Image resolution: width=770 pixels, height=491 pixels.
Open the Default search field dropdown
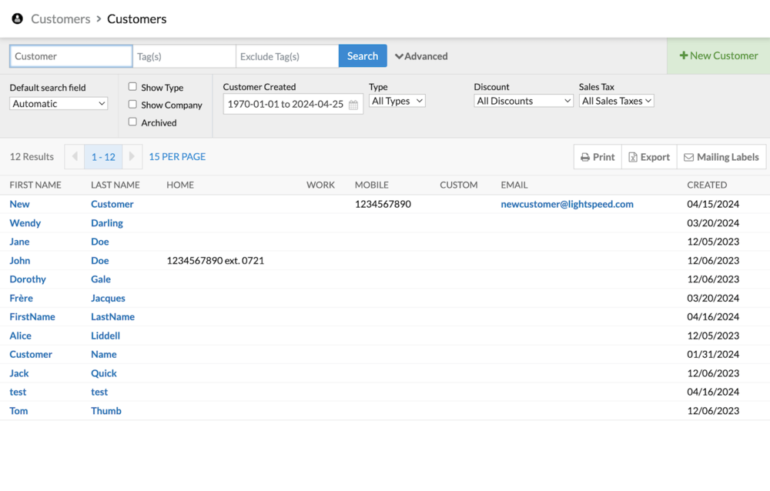coord(59,103)
